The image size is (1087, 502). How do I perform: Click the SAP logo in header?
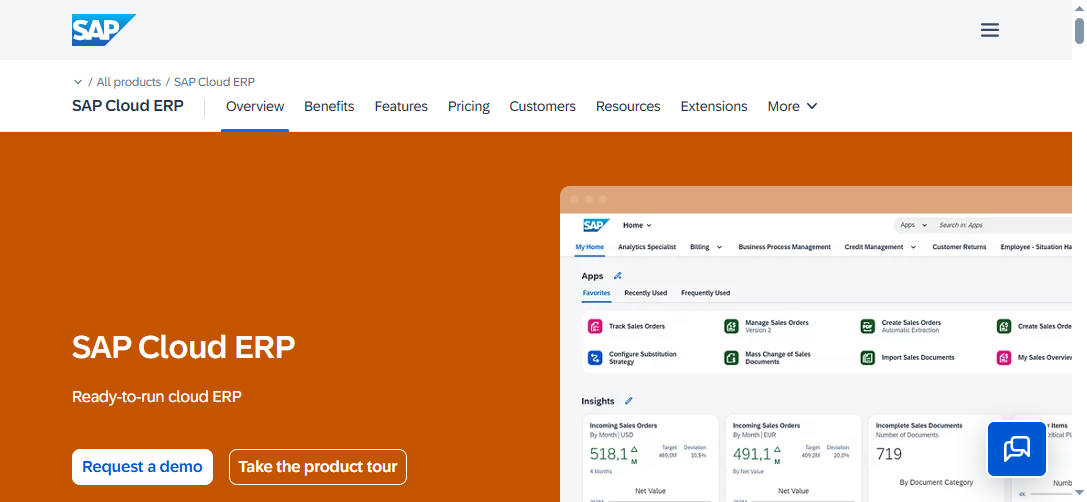(x=103, y=30)
